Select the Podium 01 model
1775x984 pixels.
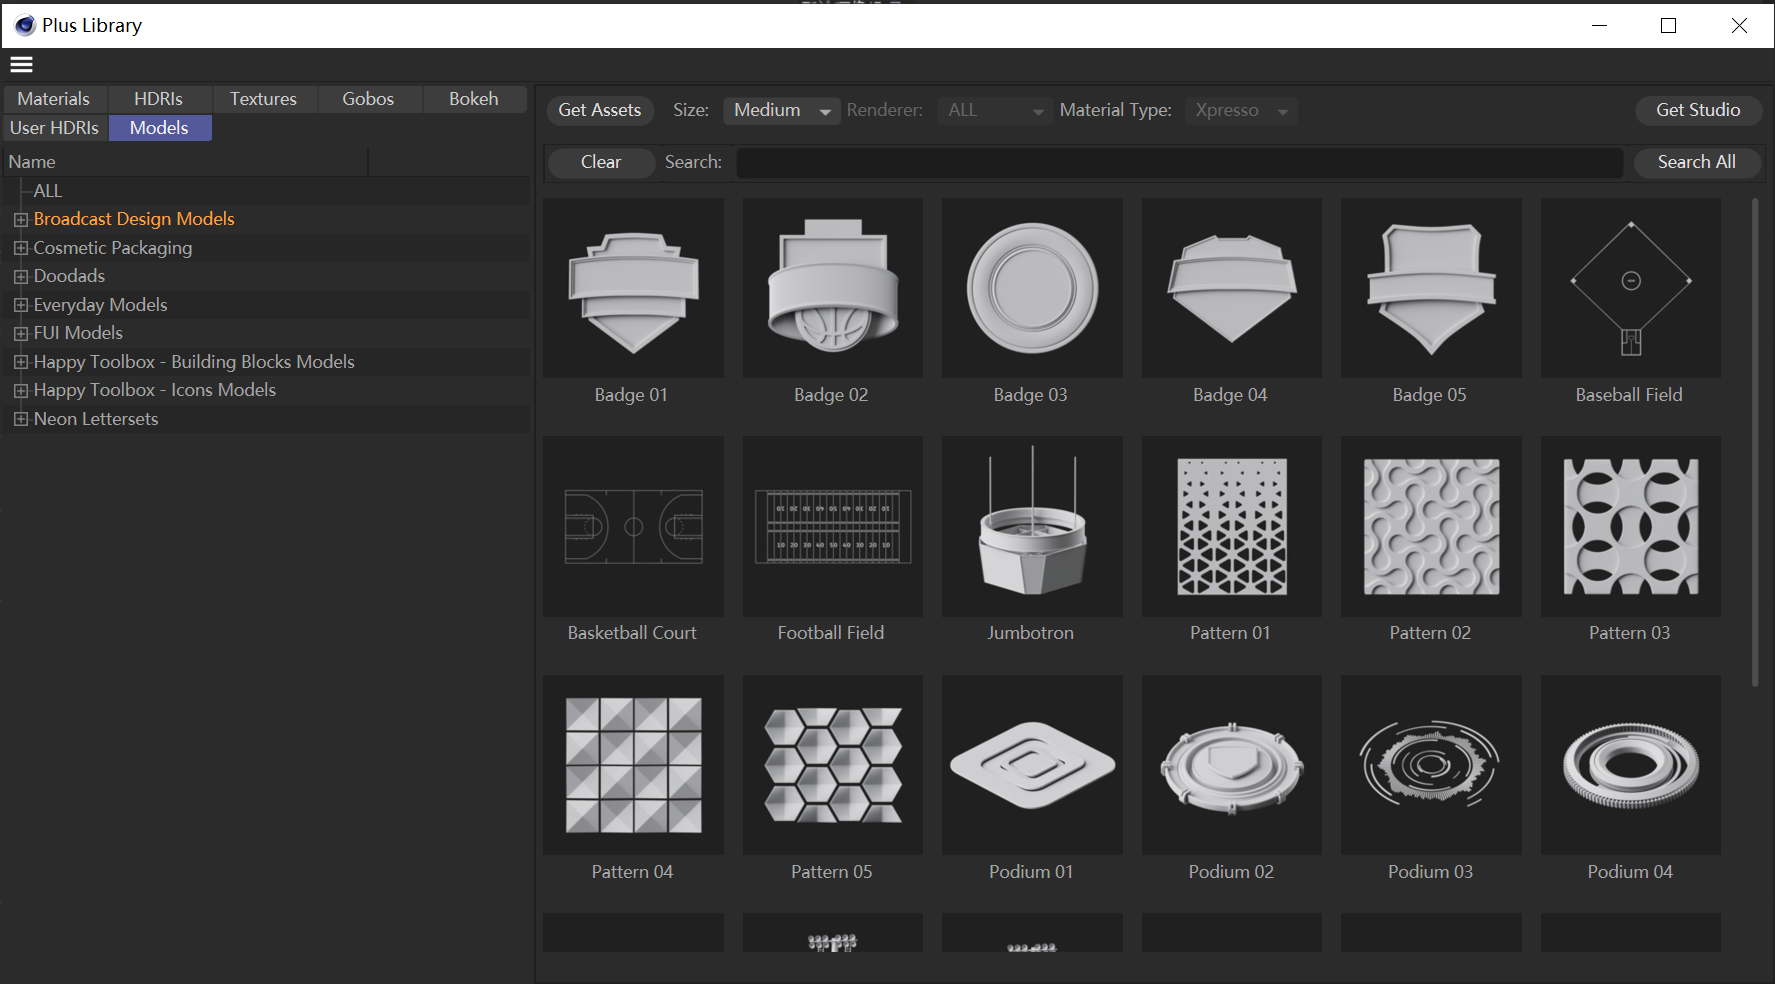[x=1032, y=765]
